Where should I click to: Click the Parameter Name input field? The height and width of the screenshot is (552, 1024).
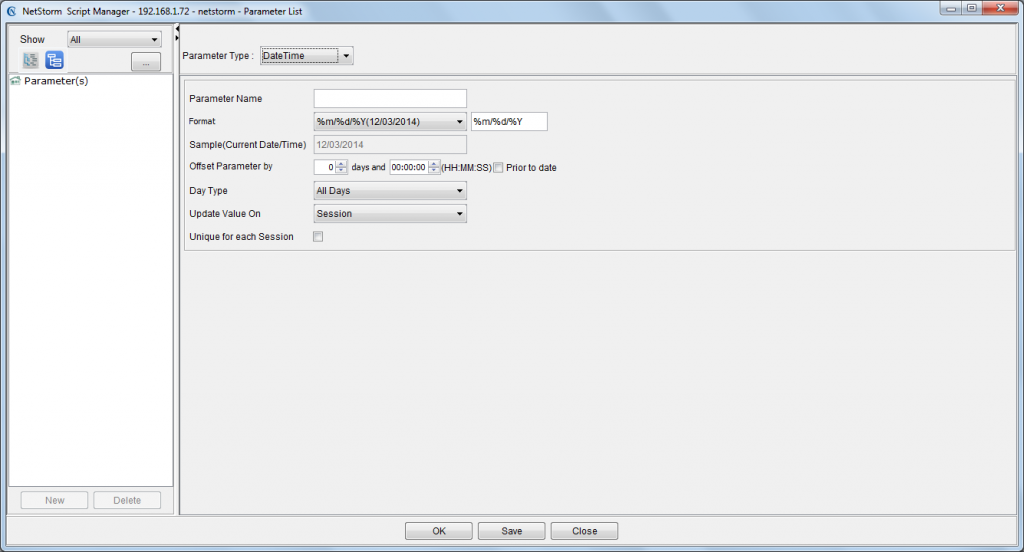coord(390,98)
